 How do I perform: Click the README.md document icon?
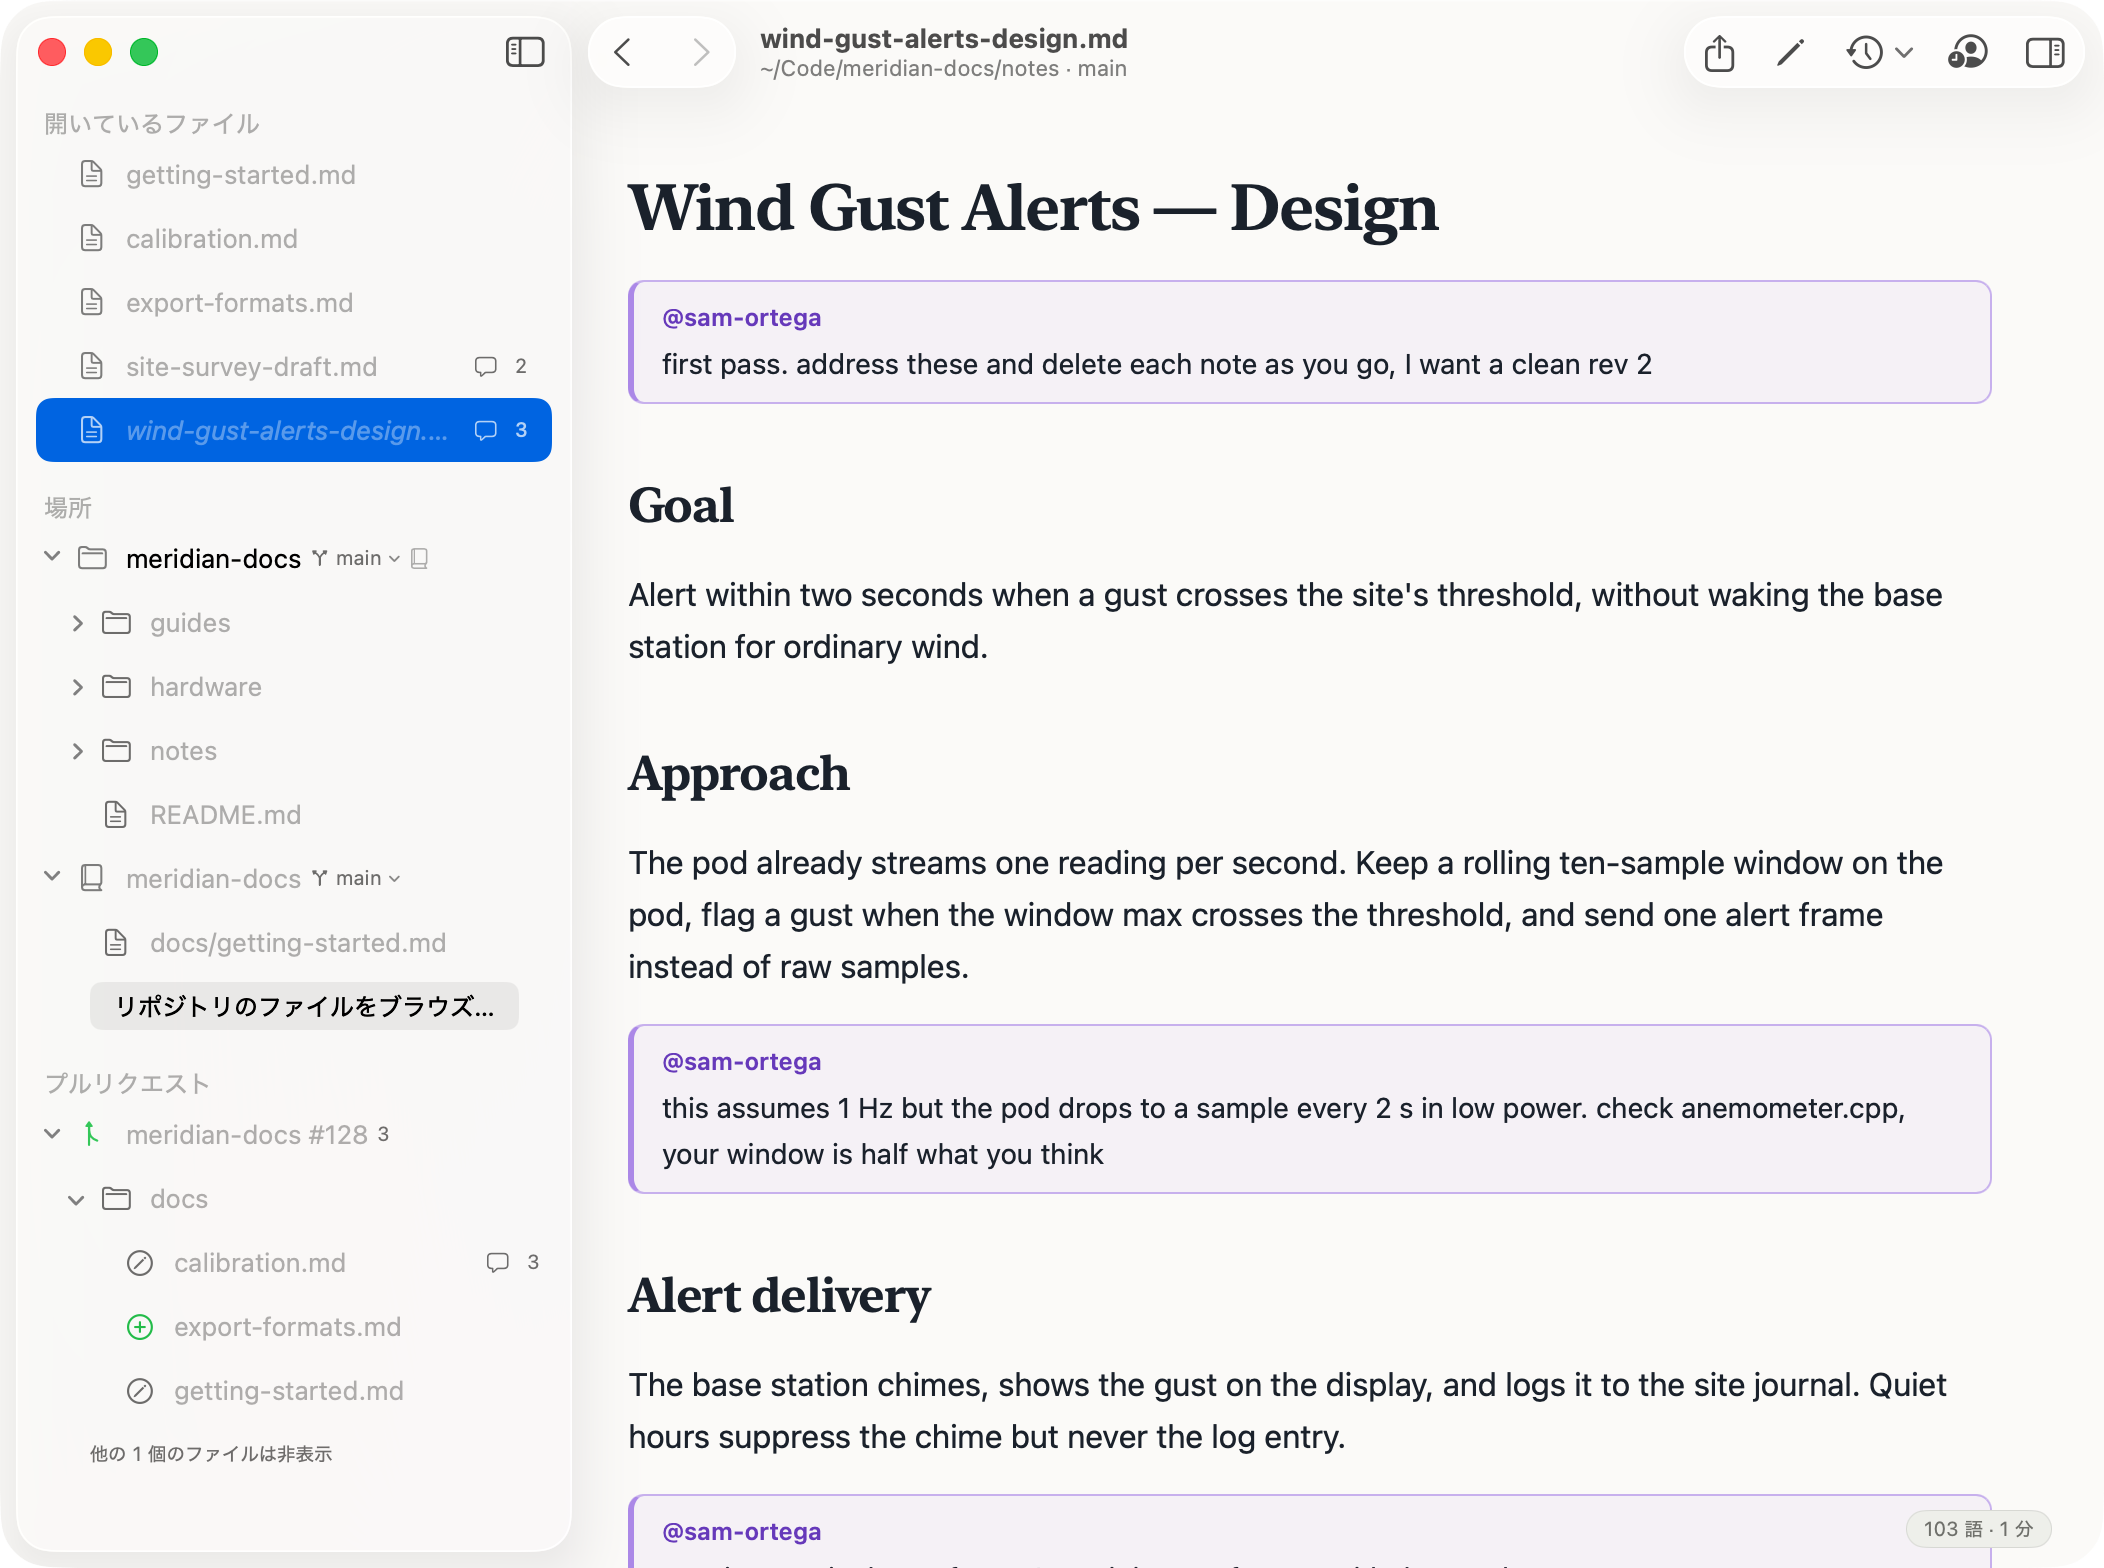coord(116,815)
